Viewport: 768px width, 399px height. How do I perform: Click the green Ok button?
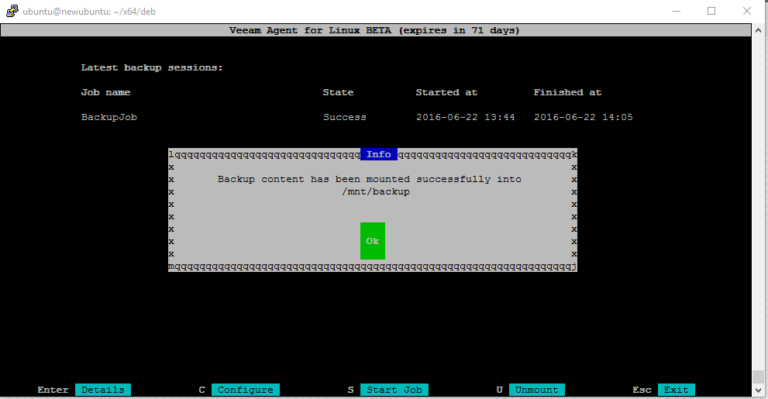coord(372,241)
